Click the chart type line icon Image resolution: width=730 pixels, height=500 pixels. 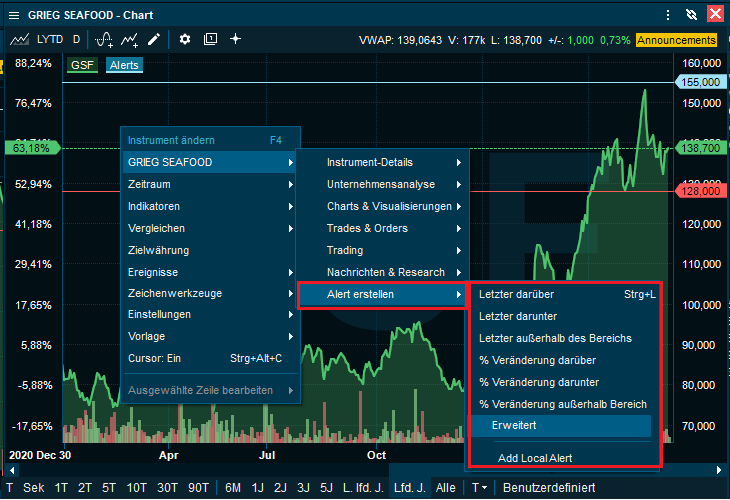click(x=20, y=40)
